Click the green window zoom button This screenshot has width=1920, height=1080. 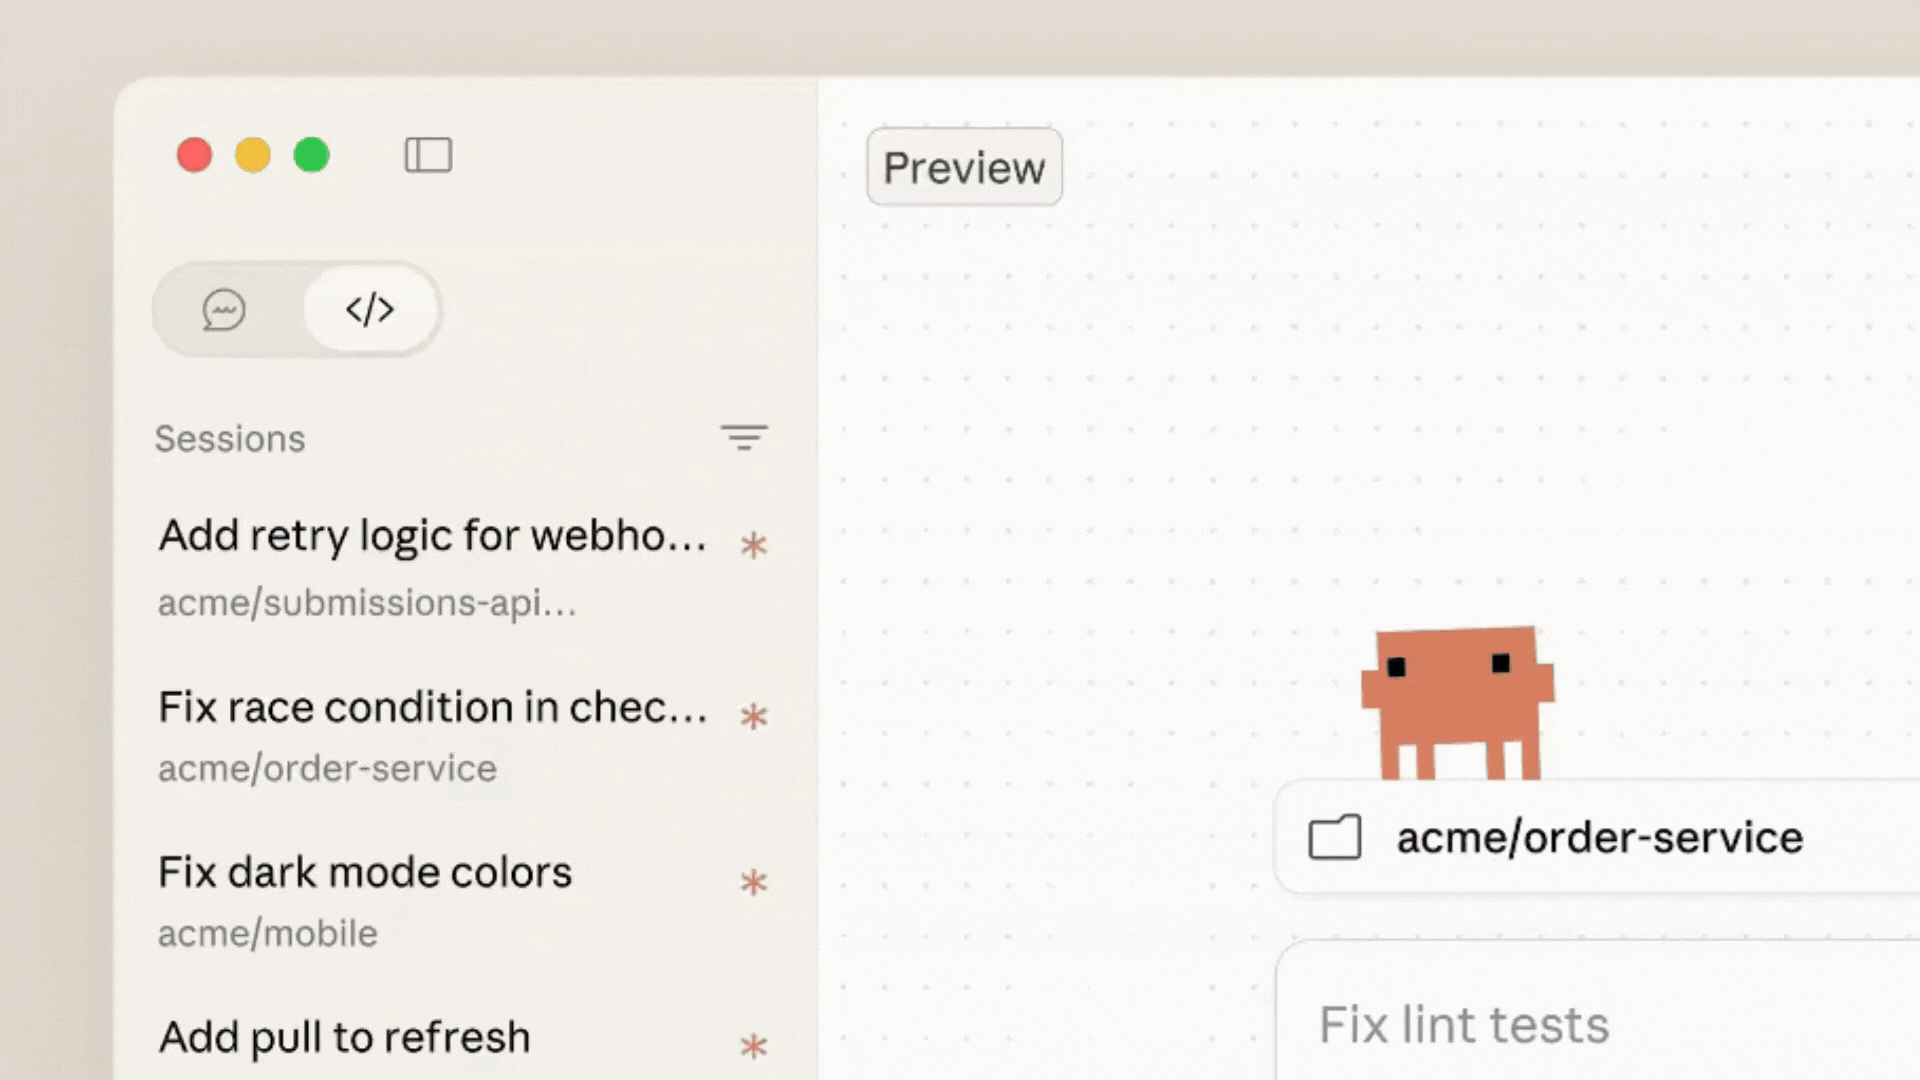click(x=312, y=155)
